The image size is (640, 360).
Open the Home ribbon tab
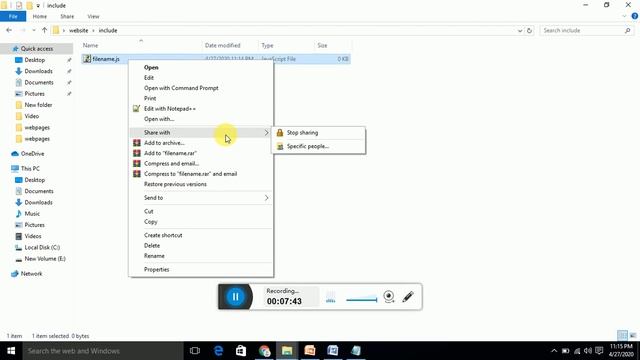[x=40, y=16]
